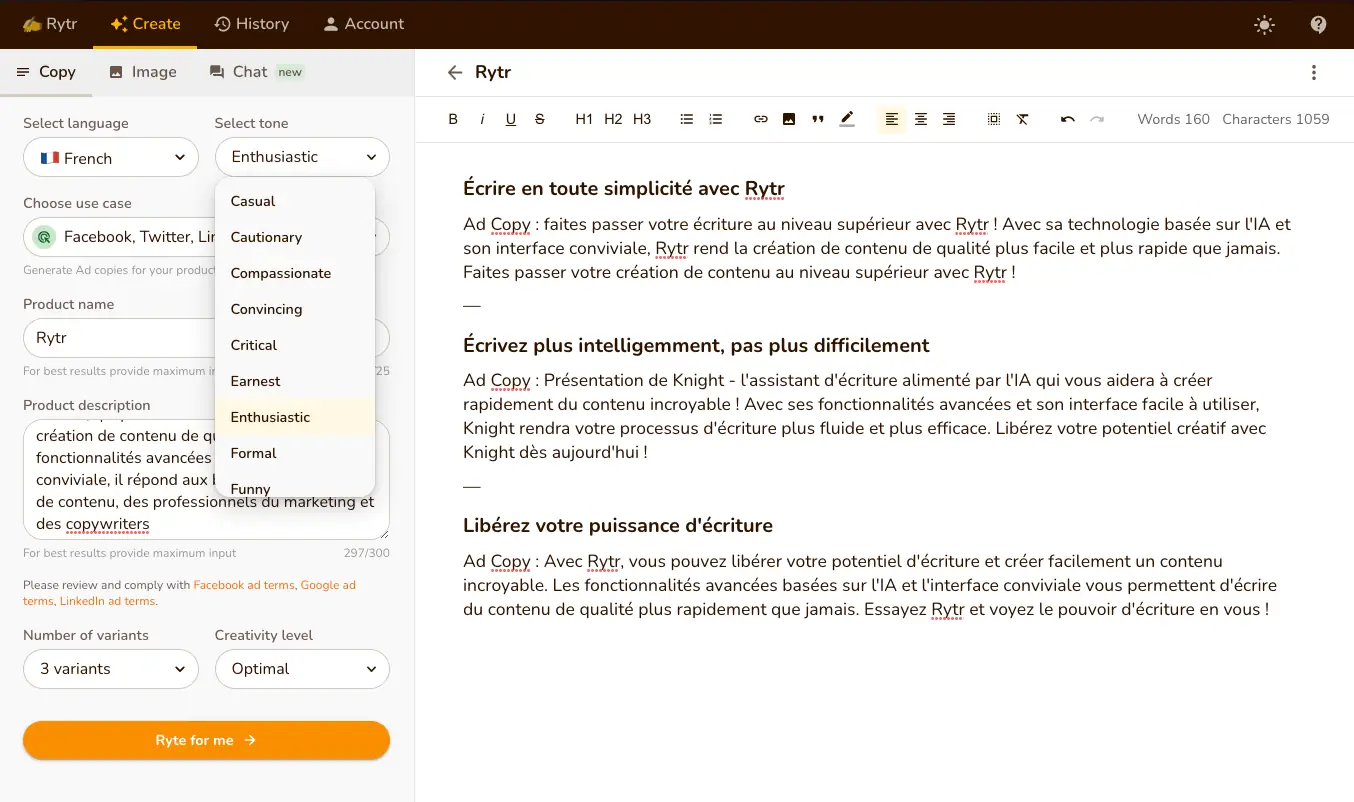1354x802 pixels.
Task: Open the Create tab
Action: pos(145,24)
